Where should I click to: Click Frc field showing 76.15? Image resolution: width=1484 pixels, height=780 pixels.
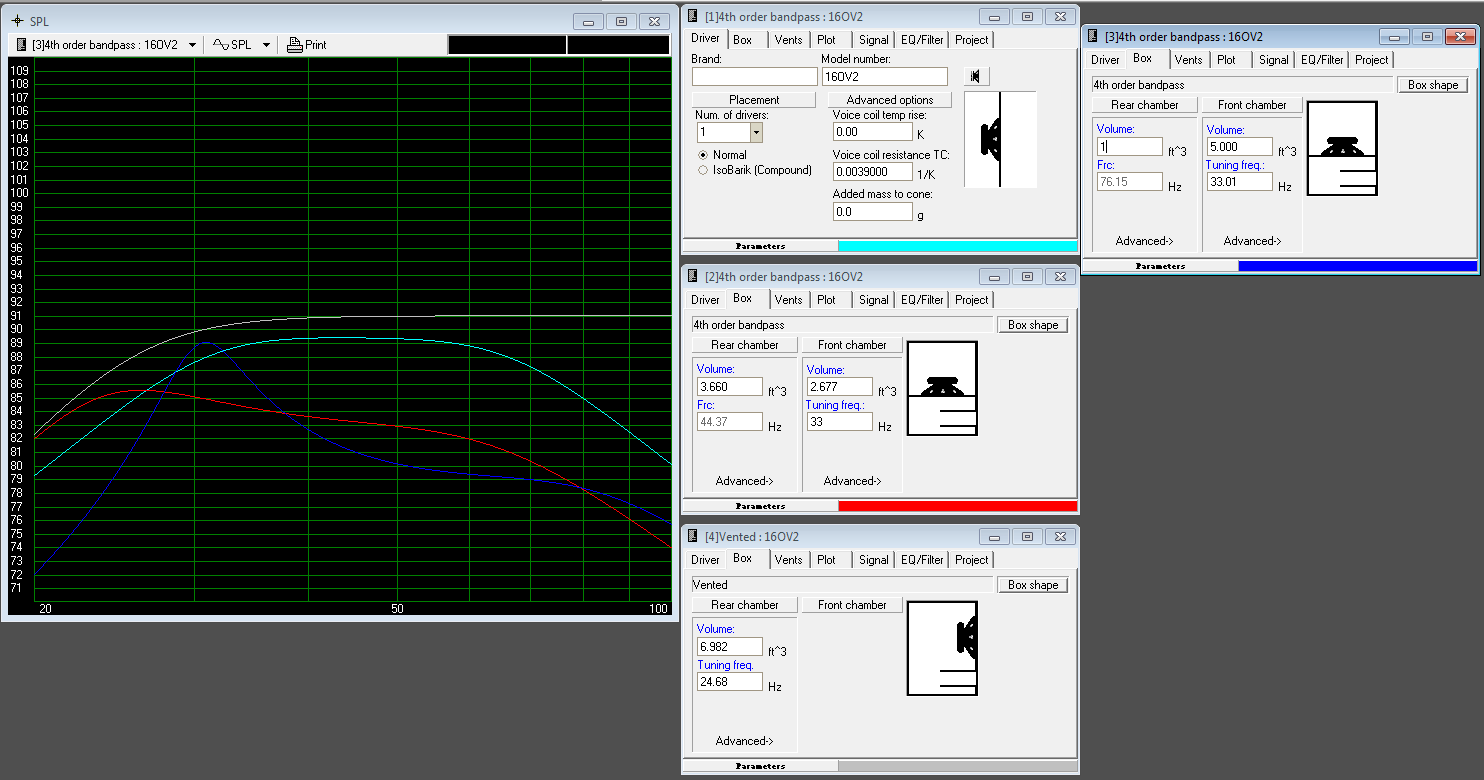pyautogui.click(x=1129, y=182)
